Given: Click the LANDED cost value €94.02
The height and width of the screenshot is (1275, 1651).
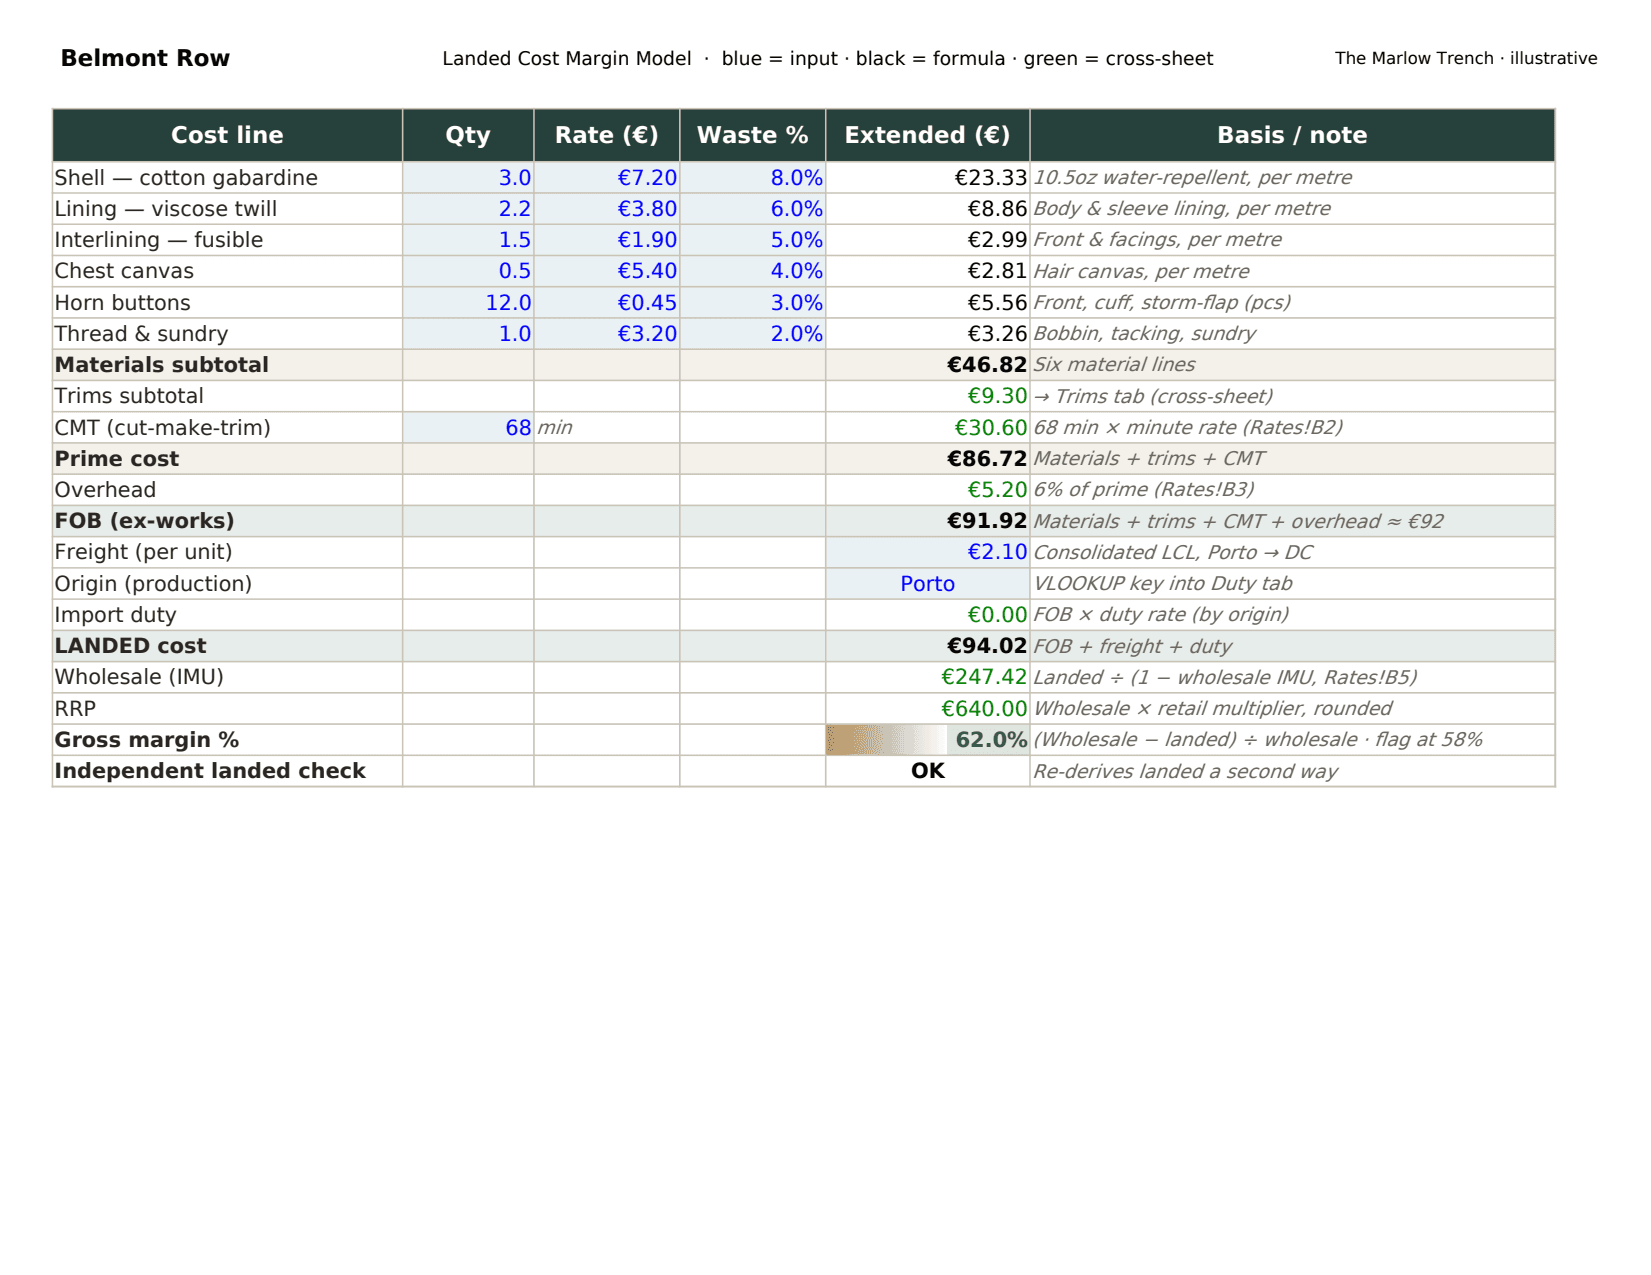Looking at the screenshot, I should [x=928, y=646].
